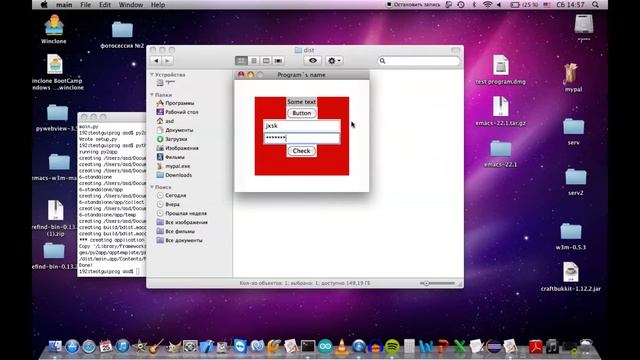This screenshot has height=360, width=640.
Task: Switch Finder to icon view
Action: (241, 60)
